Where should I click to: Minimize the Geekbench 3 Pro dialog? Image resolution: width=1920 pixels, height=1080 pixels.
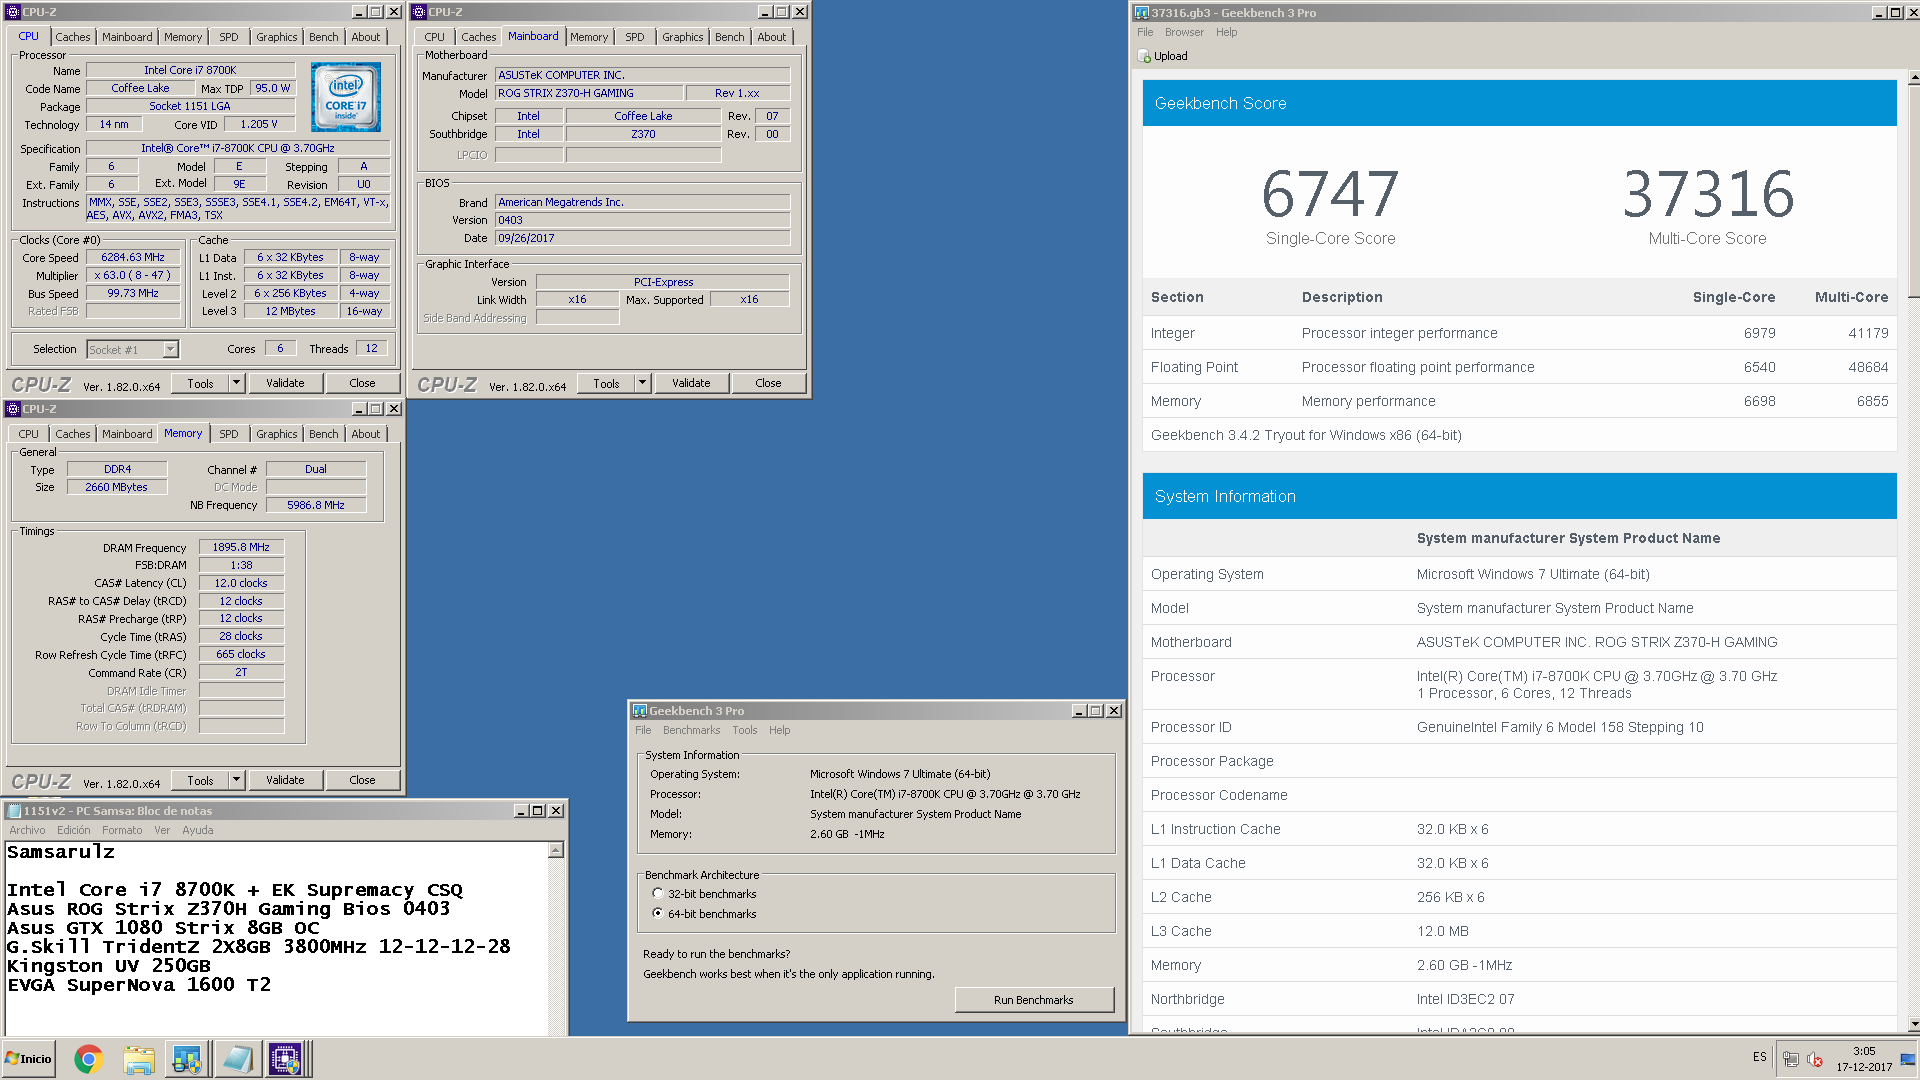(1079, 711)
